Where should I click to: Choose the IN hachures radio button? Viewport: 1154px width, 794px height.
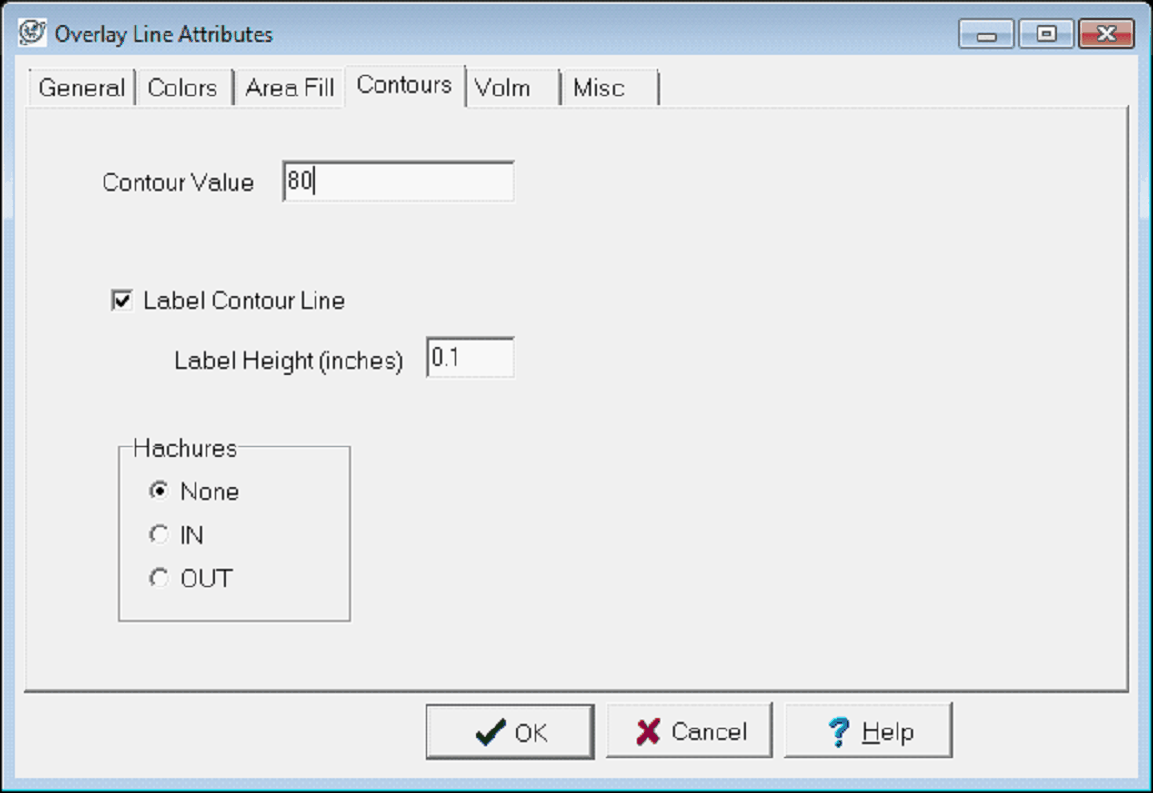159,535
